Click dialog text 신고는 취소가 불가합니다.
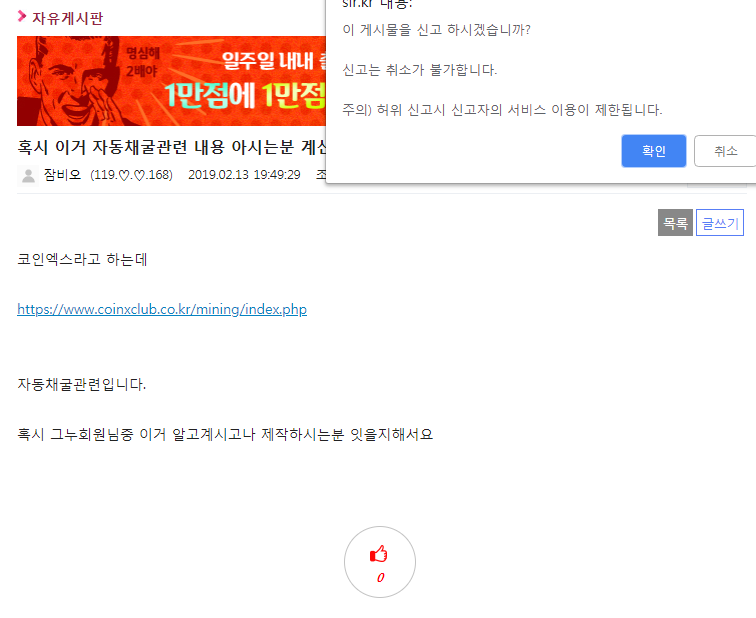Image resolution: width=756 pixels, height=618 pixels. [x=419, y=70]
